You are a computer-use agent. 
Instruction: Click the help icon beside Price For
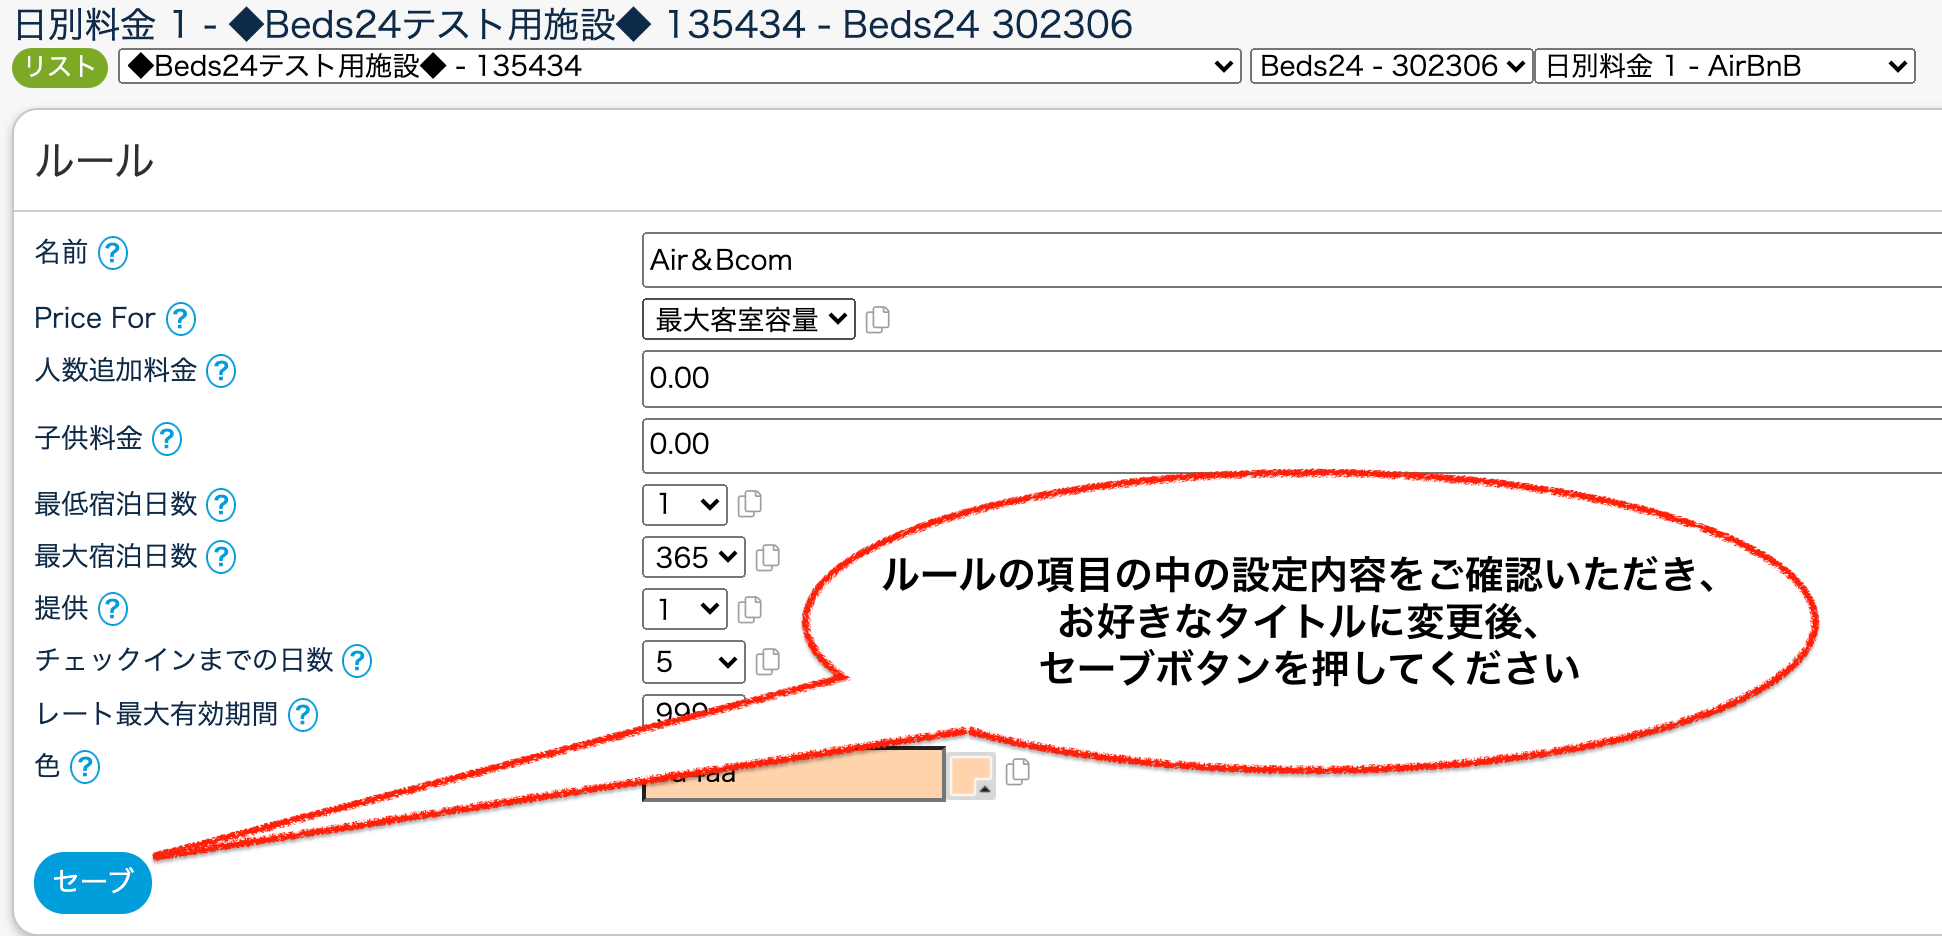click(180, 319)
